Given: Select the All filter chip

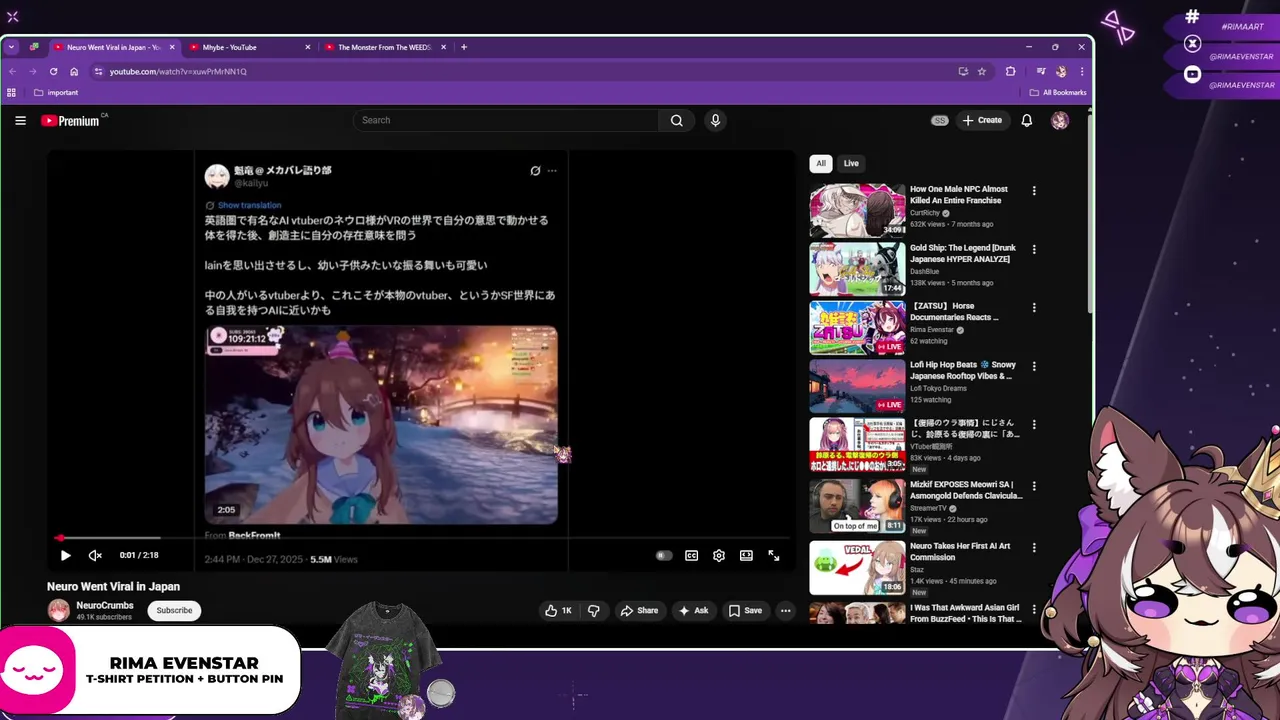Looking at the screenshot, I should point(821,163).
